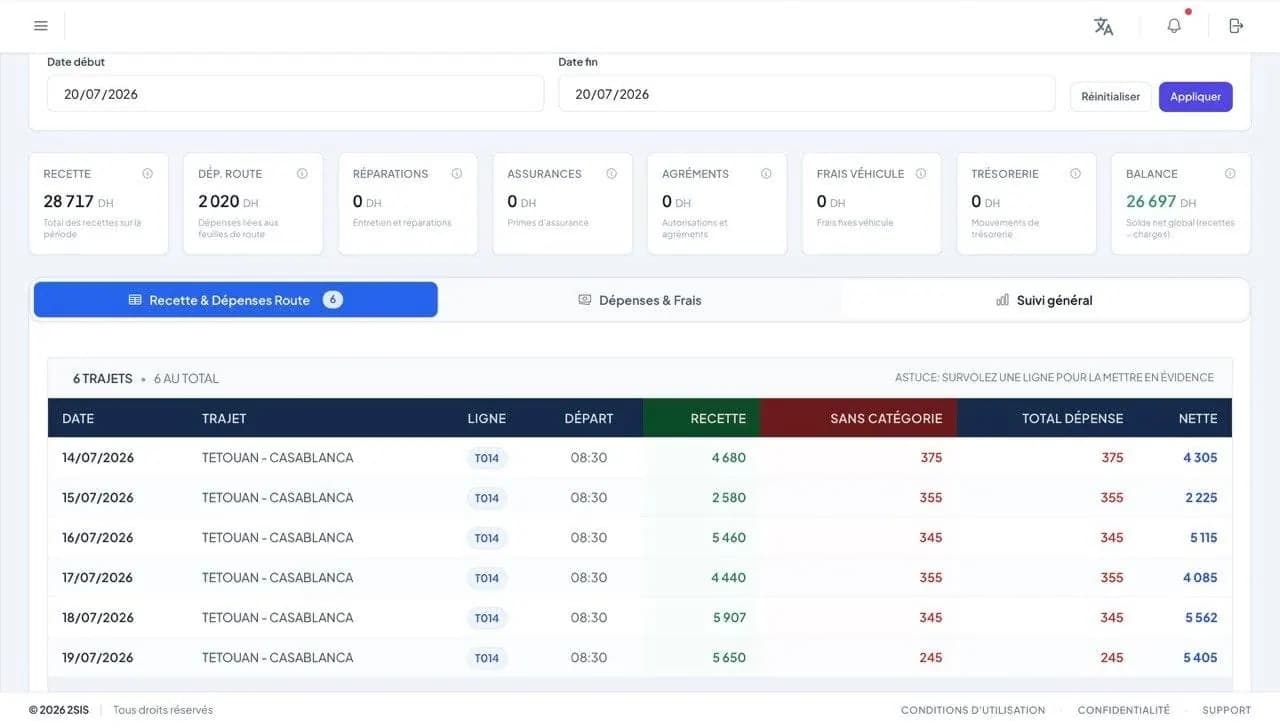Click T014 badge in the 17/07/2026 row
The height and width of the screenshot is (728, 1280).
click(487, 579)
